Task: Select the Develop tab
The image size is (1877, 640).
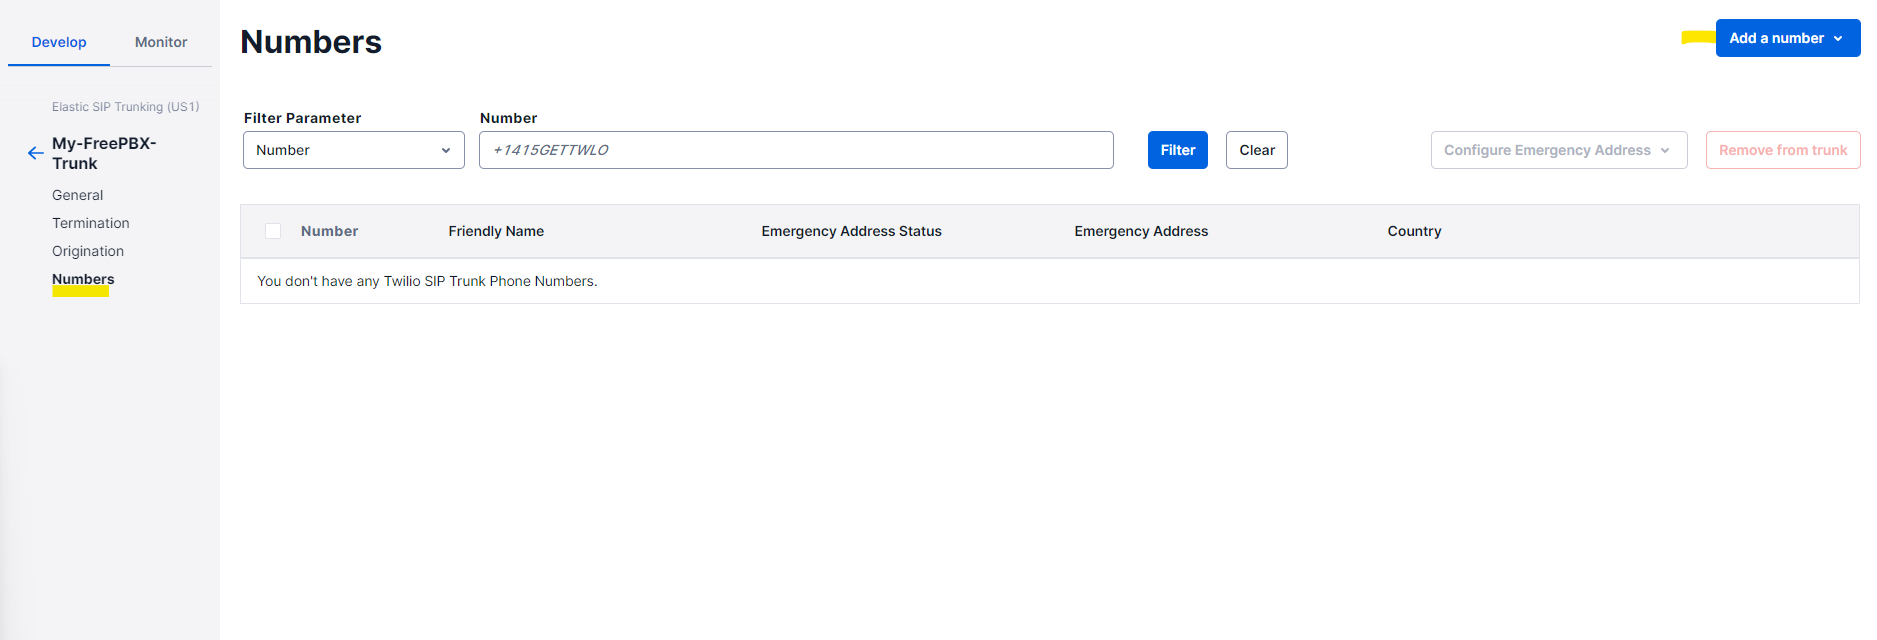Action: pos(59,42)
